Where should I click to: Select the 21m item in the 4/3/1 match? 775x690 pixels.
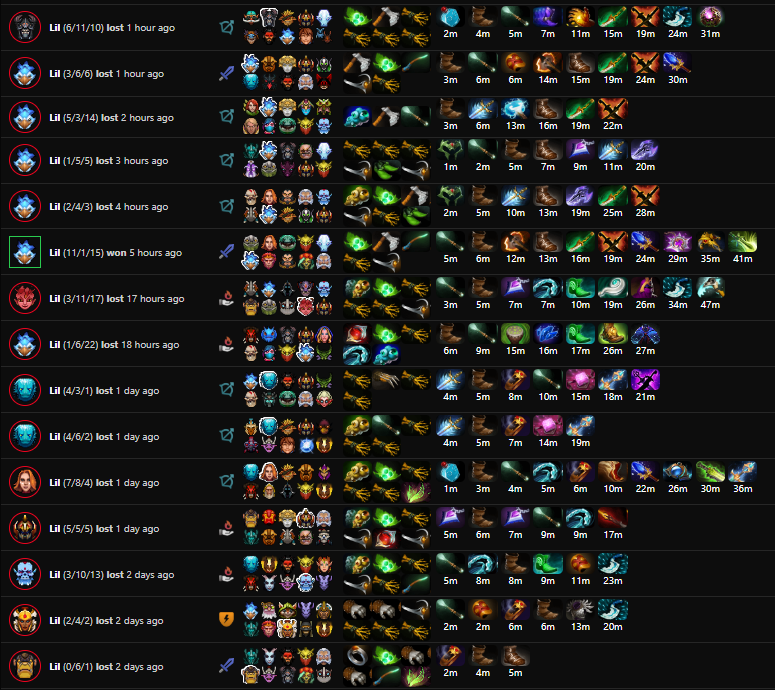(645, 380)
